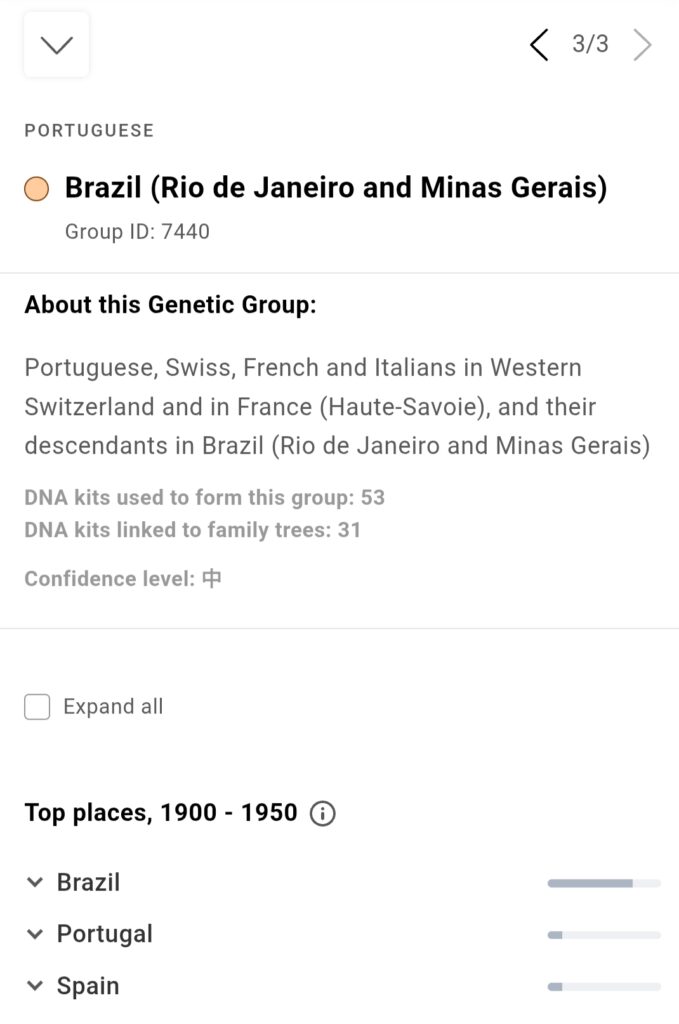Select the Brazil place name
This screenshot has height=1024, width=679.
pos(88,882)
